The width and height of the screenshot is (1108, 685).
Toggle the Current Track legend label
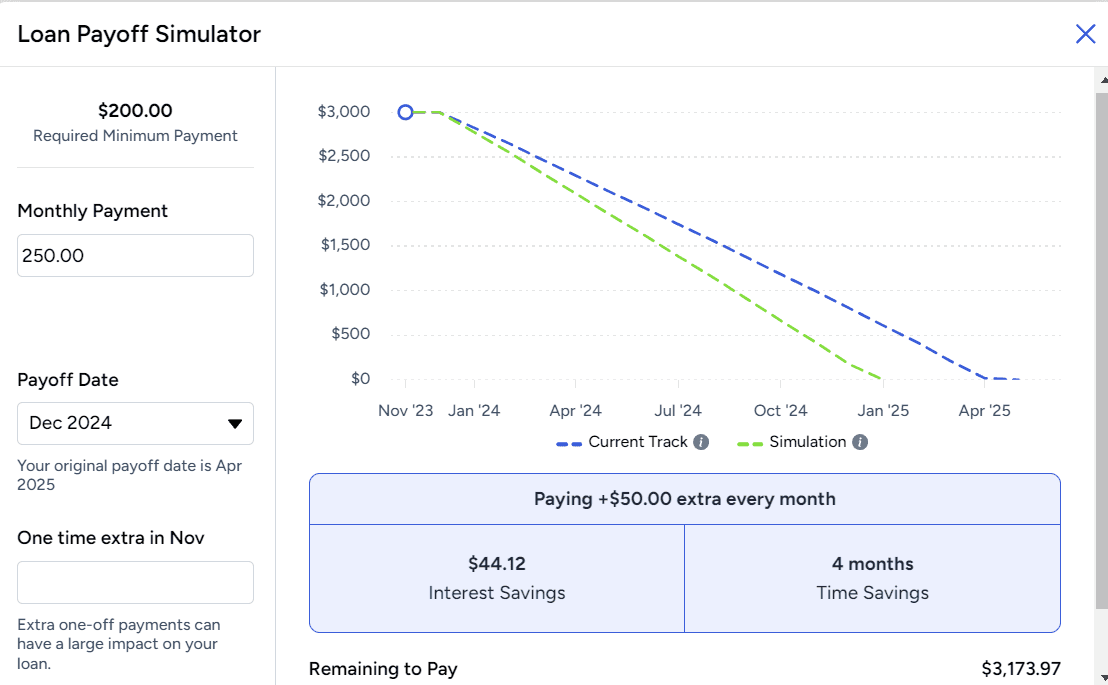point(638,442)
